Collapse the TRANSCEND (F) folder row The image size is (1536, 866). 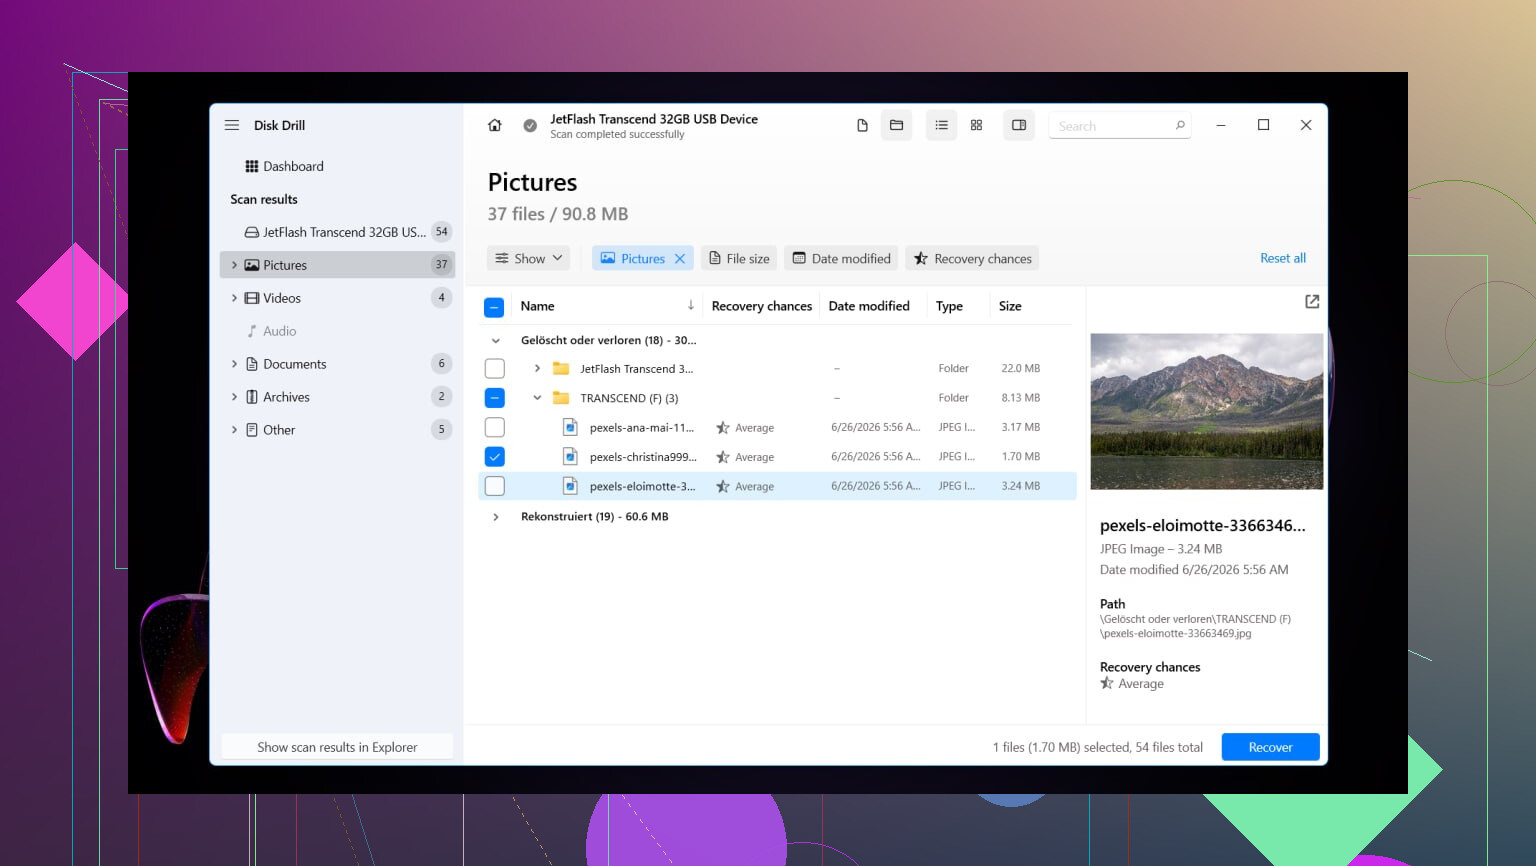coord(537,398)
